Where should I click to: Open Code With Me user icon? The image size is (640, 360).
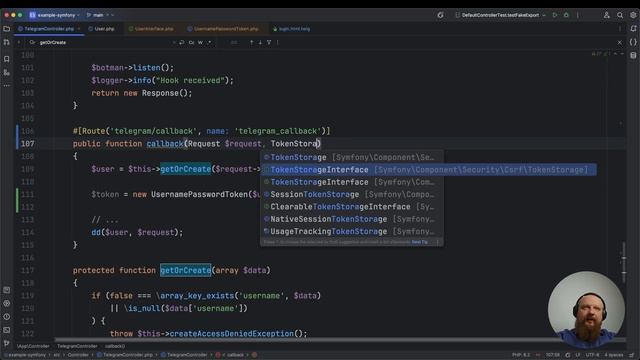click(607, 15)
